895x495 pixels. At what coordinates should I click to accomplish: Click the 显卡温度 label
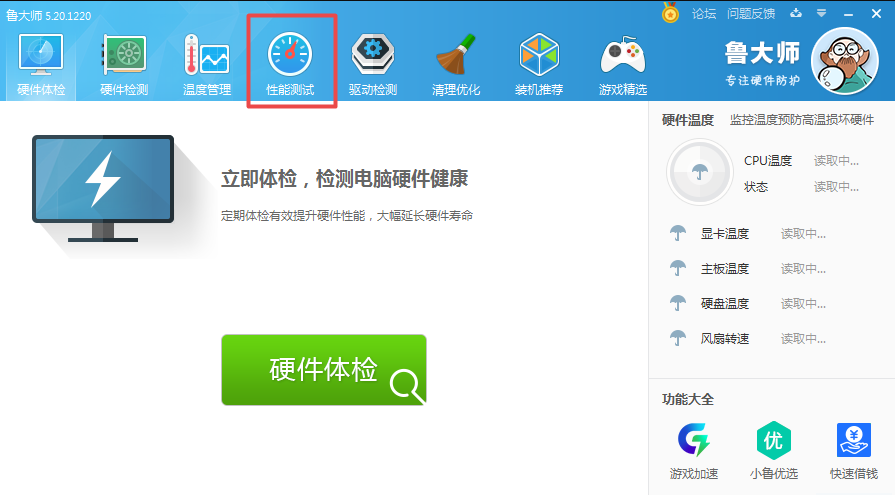pos(725,234)
